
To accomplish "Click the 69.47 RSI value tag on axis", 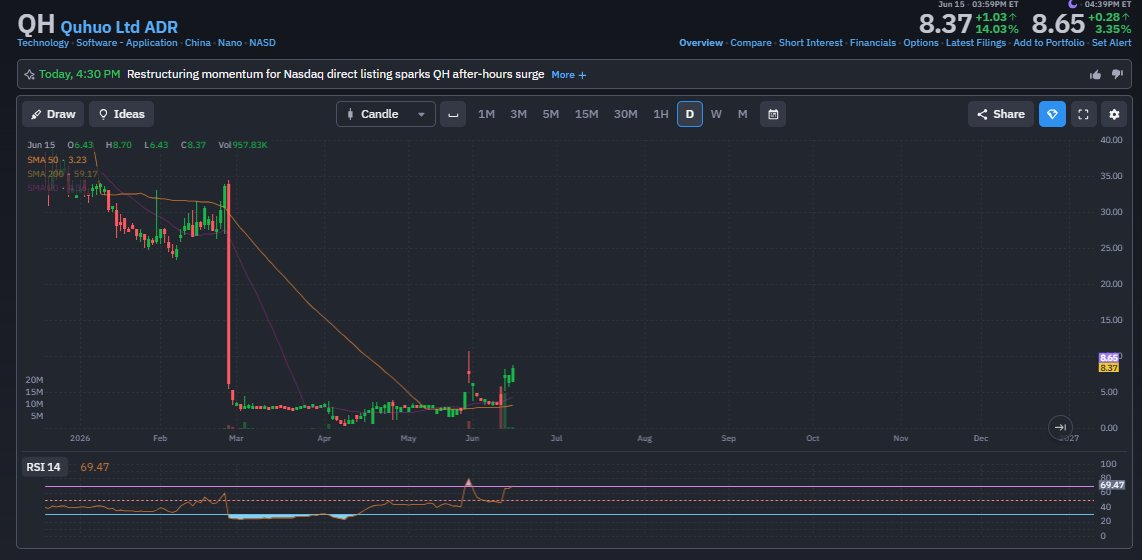I will point(1112,485).
